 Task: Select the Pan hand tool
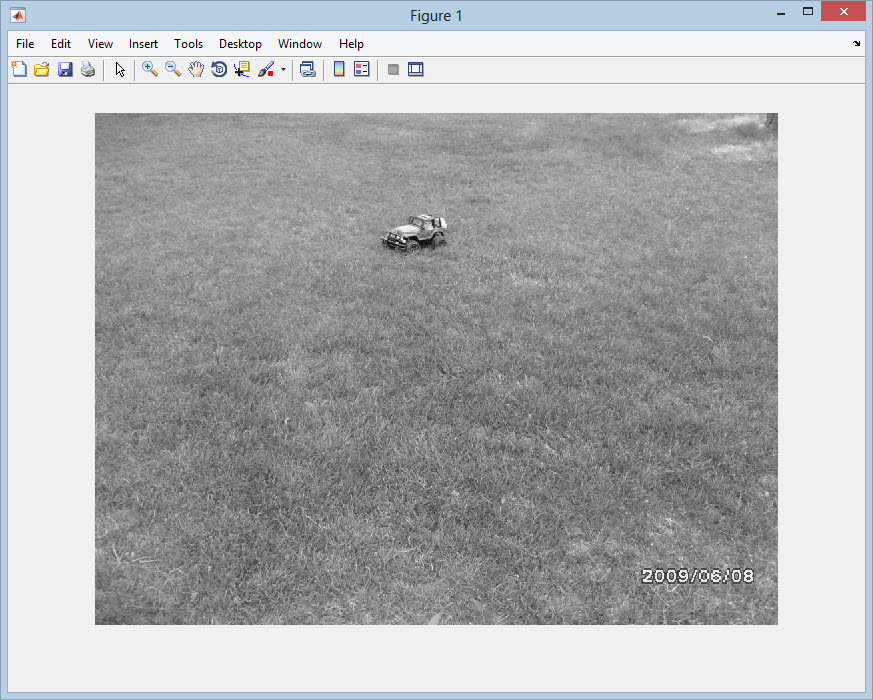click(x=196, y=69)
